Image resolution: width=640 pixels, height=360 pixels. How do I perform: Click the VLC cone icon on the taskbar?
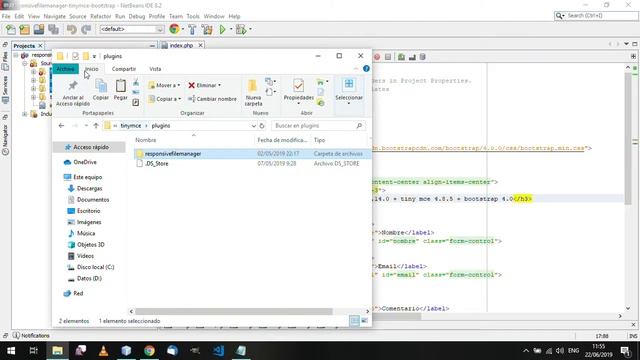tap(103, 351)
